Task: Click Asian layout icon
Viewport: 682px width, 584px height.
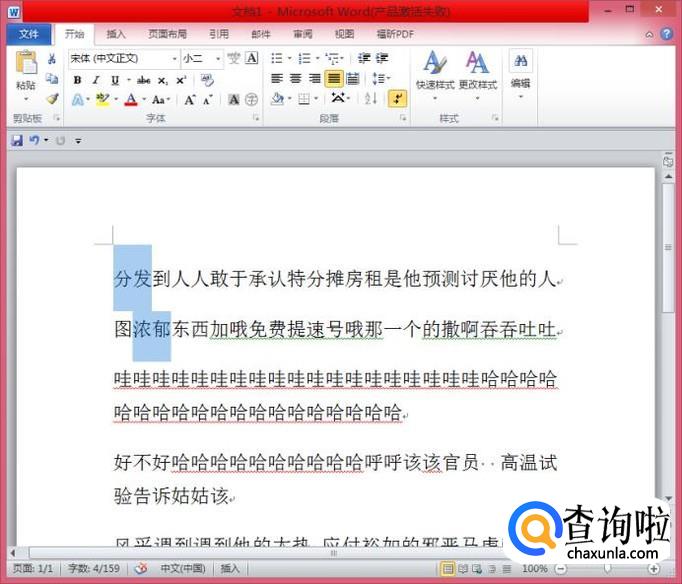Action: pyautogui.click(x=340, y=99)
